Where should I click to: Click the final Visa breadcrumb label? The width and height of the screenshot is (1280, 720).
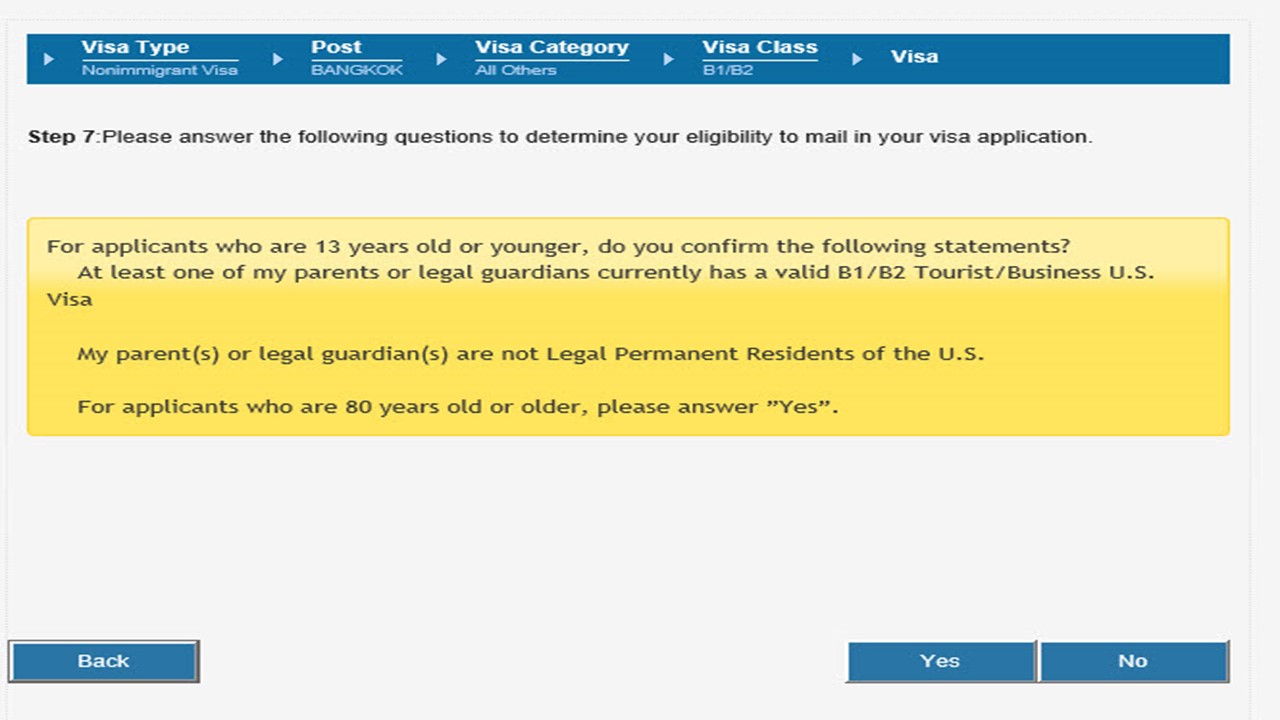coord(914,56)
